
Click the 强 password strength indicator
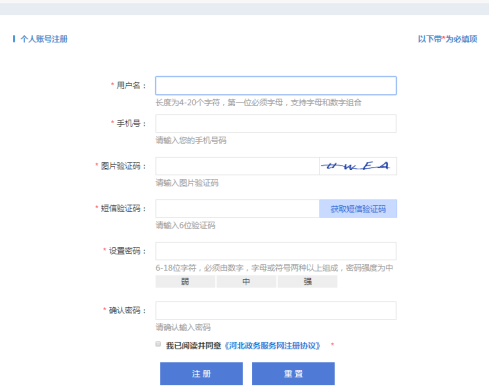pos(307,282)
